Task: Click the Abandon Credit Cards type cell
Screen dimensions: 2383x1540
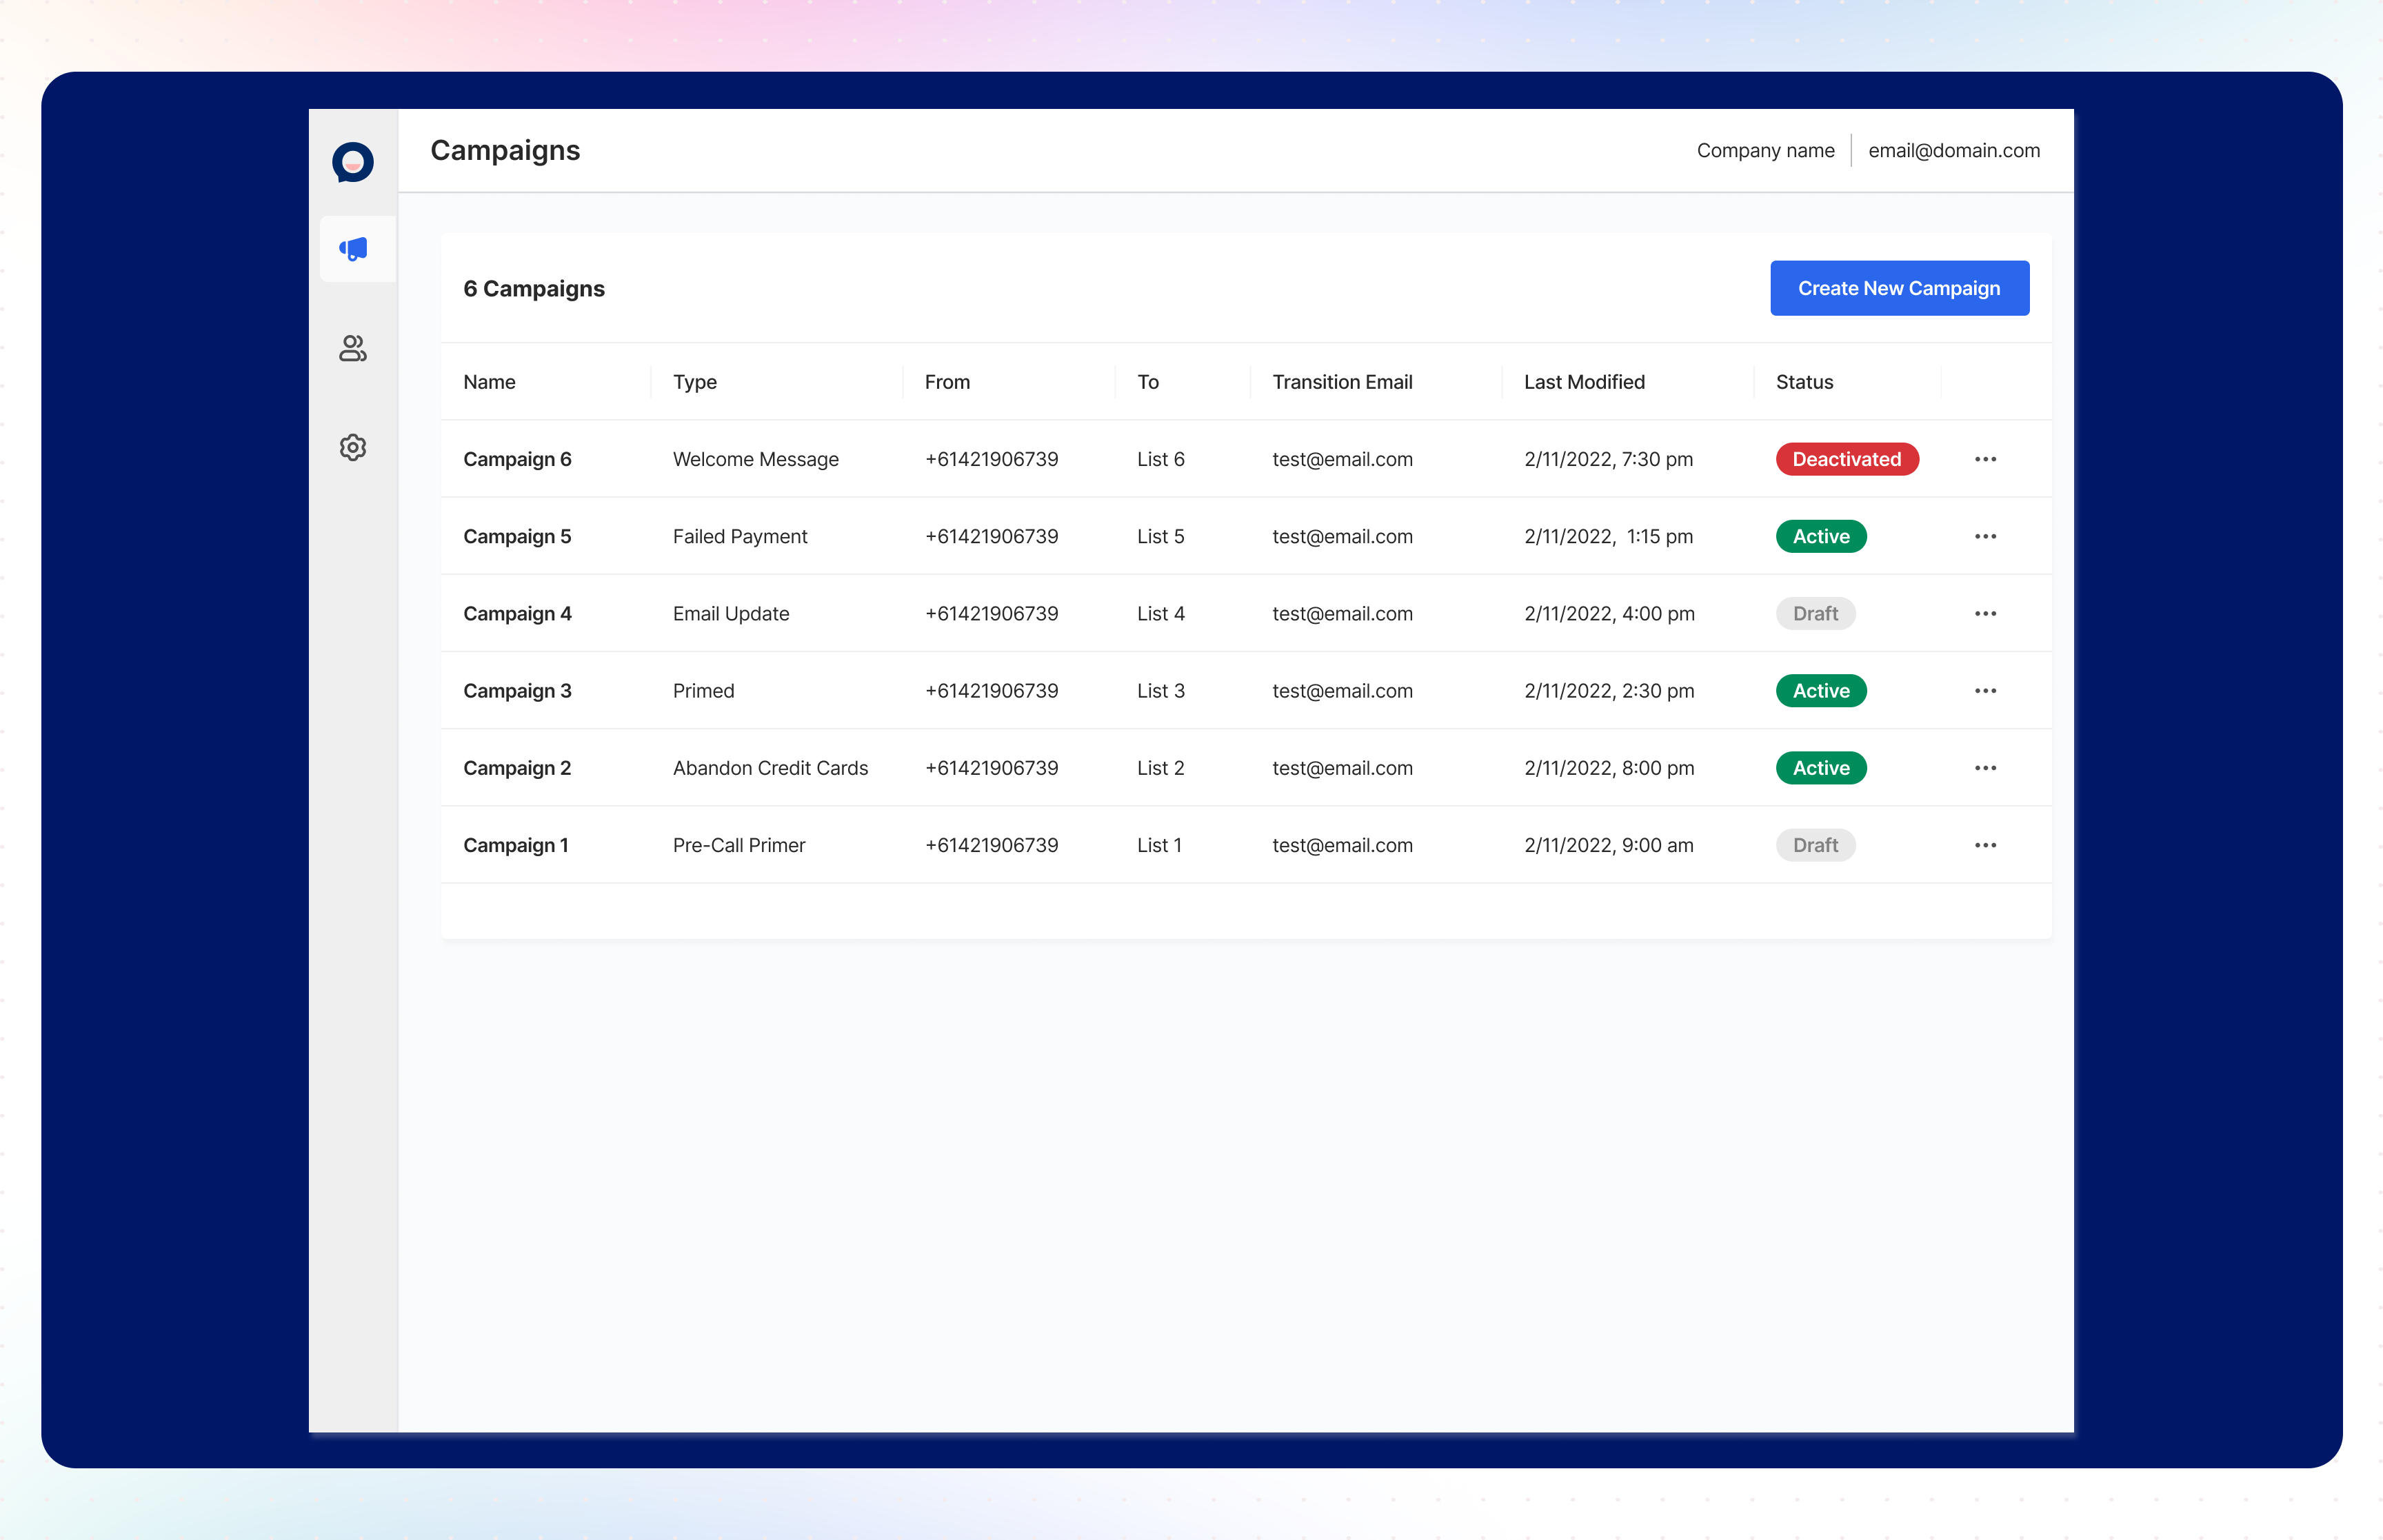Action: tap(770, 768)
